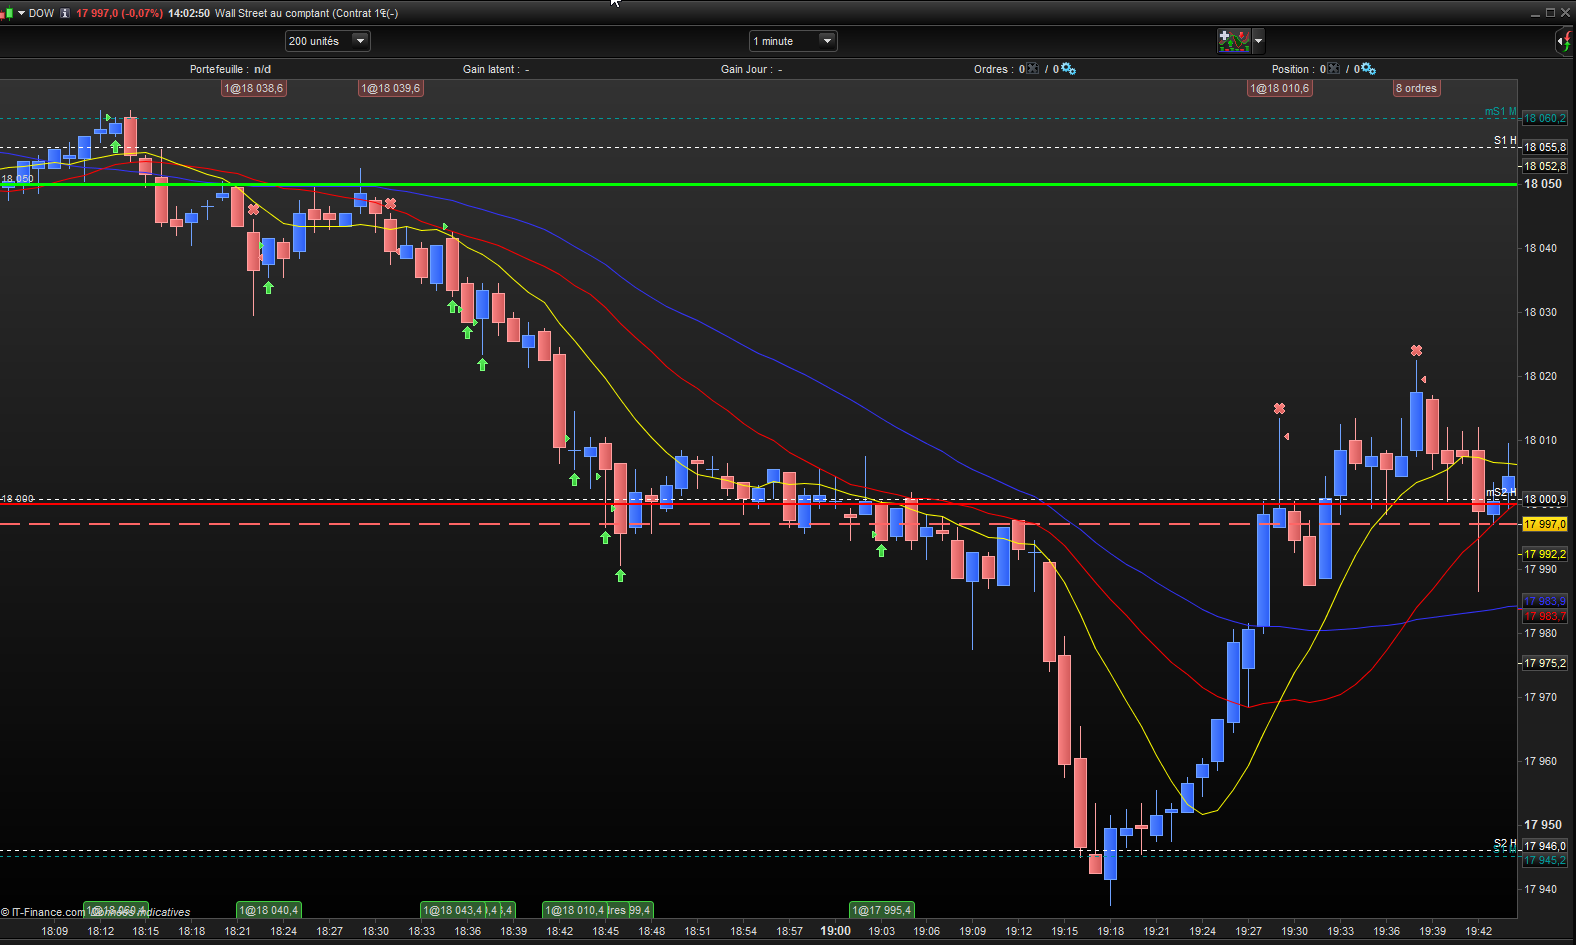Close the chart window
1576x945 pixels.
(x=1565, y=13)
